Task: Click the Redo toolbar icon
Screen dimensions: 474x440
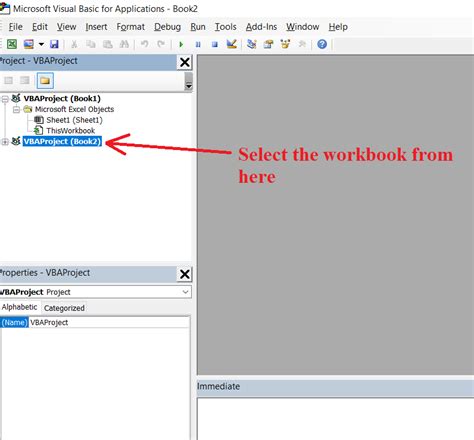Action: (x=161, y=44)
